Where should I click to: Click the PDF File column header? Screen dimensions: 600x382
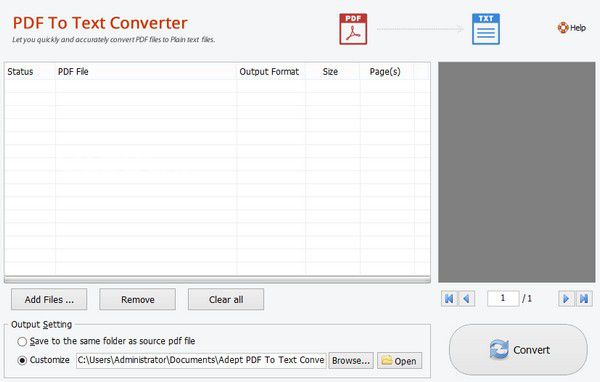pos(146,72)
